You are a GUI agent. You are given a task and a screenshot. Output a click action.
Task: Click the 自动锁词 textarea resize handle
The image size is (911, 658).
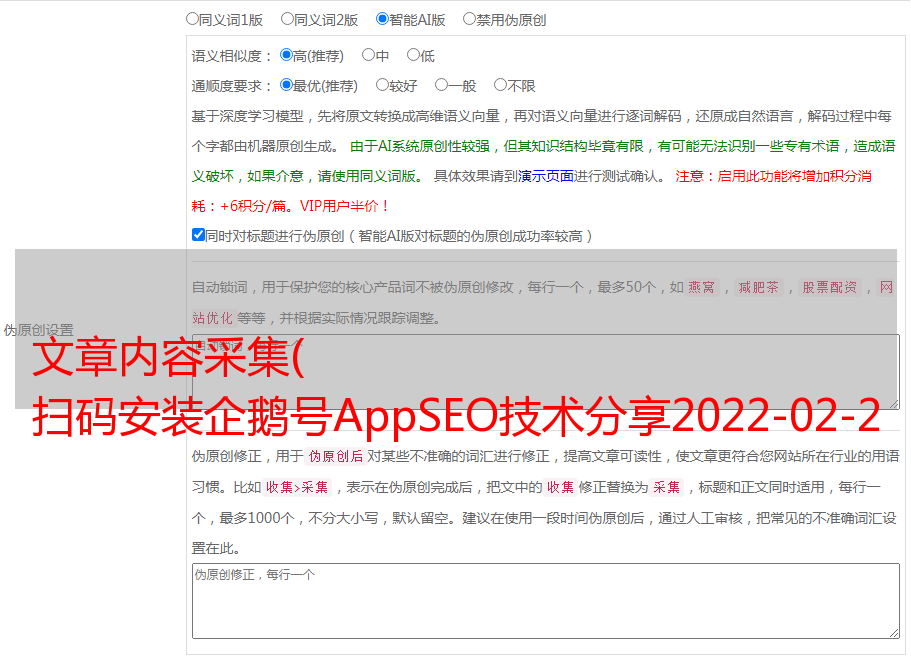(893, 402)
